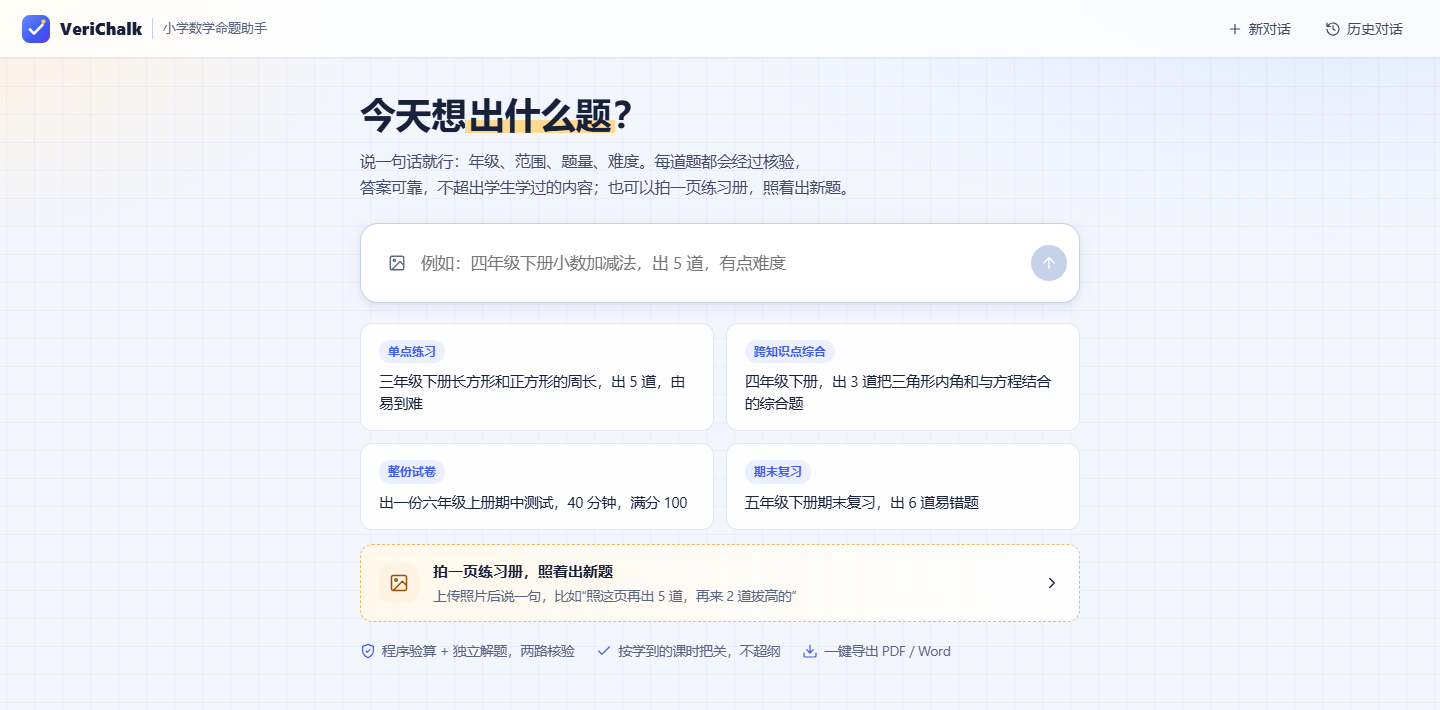Click the download icon beside 一键导出

coord(810,651)
